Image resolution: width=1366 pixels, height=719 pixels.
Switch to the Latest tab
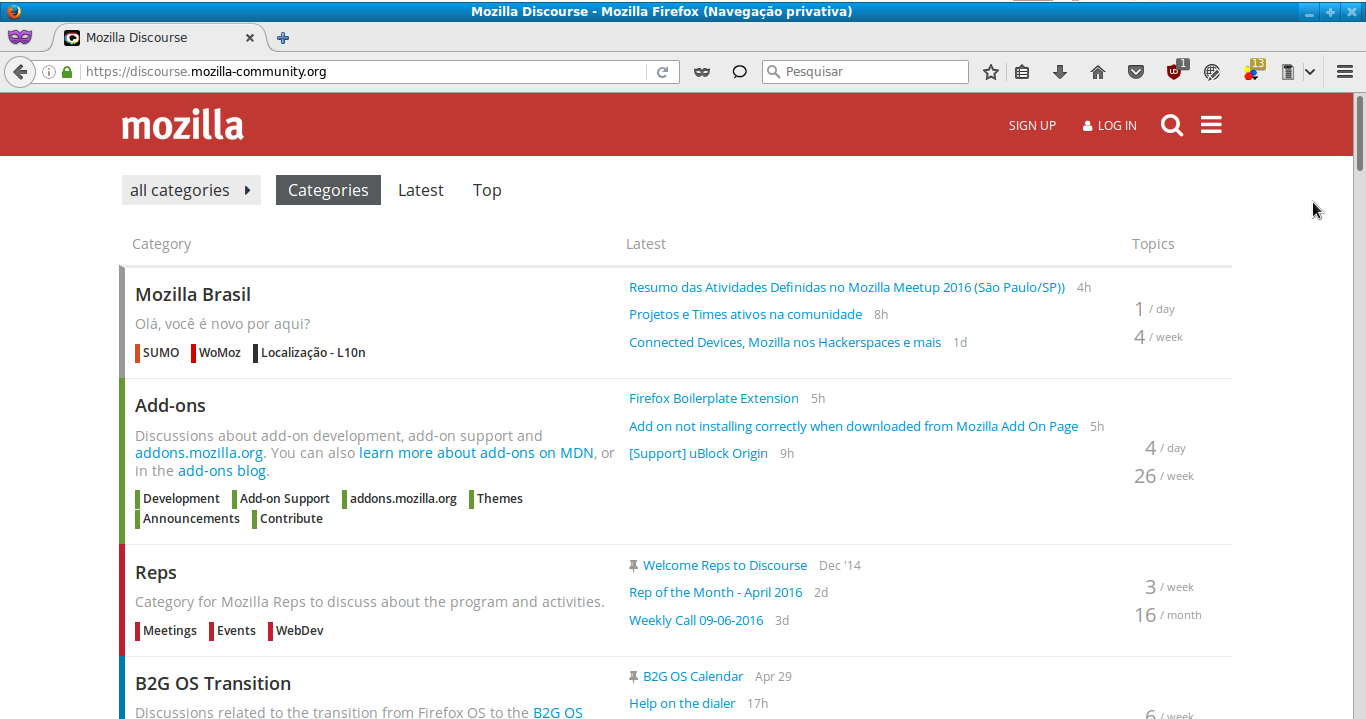pyautogui.click(x=420, y=190)
